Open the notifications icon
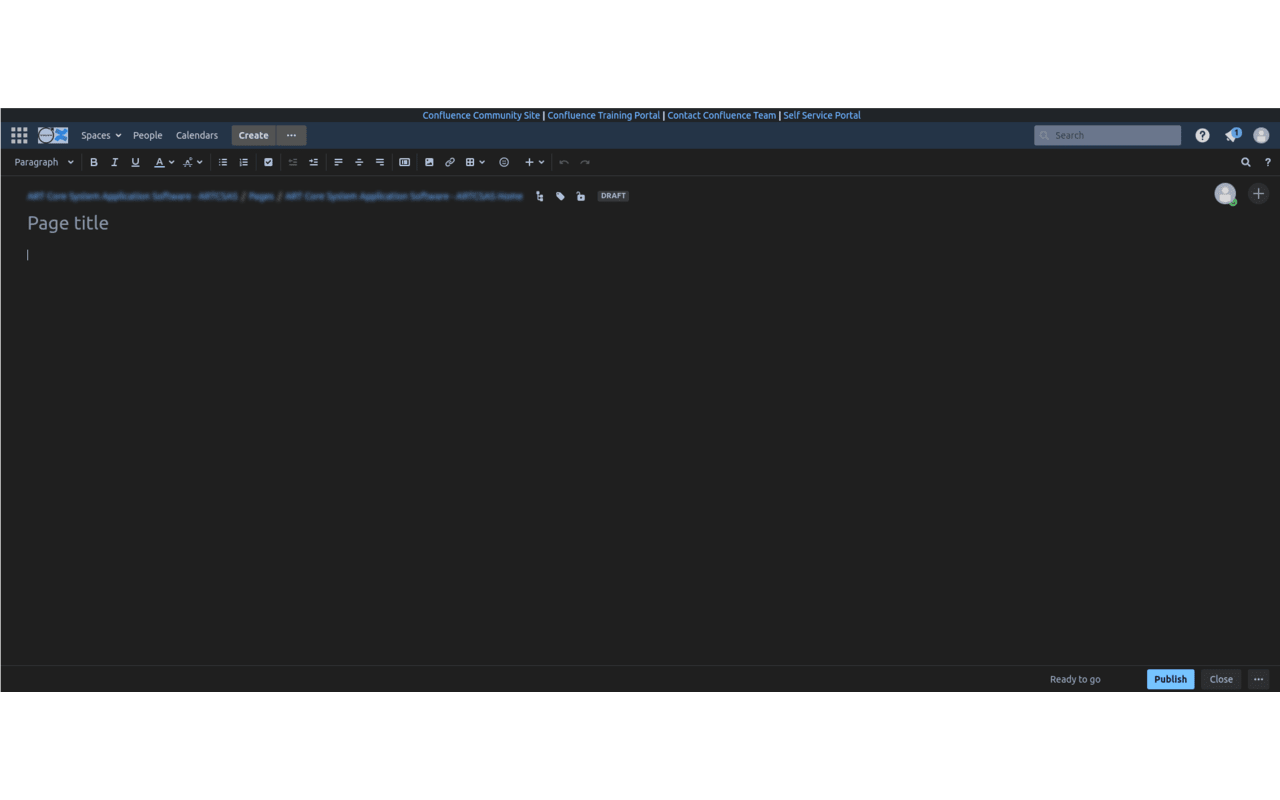1280x800 pixels. click(x=1232, y=135)
